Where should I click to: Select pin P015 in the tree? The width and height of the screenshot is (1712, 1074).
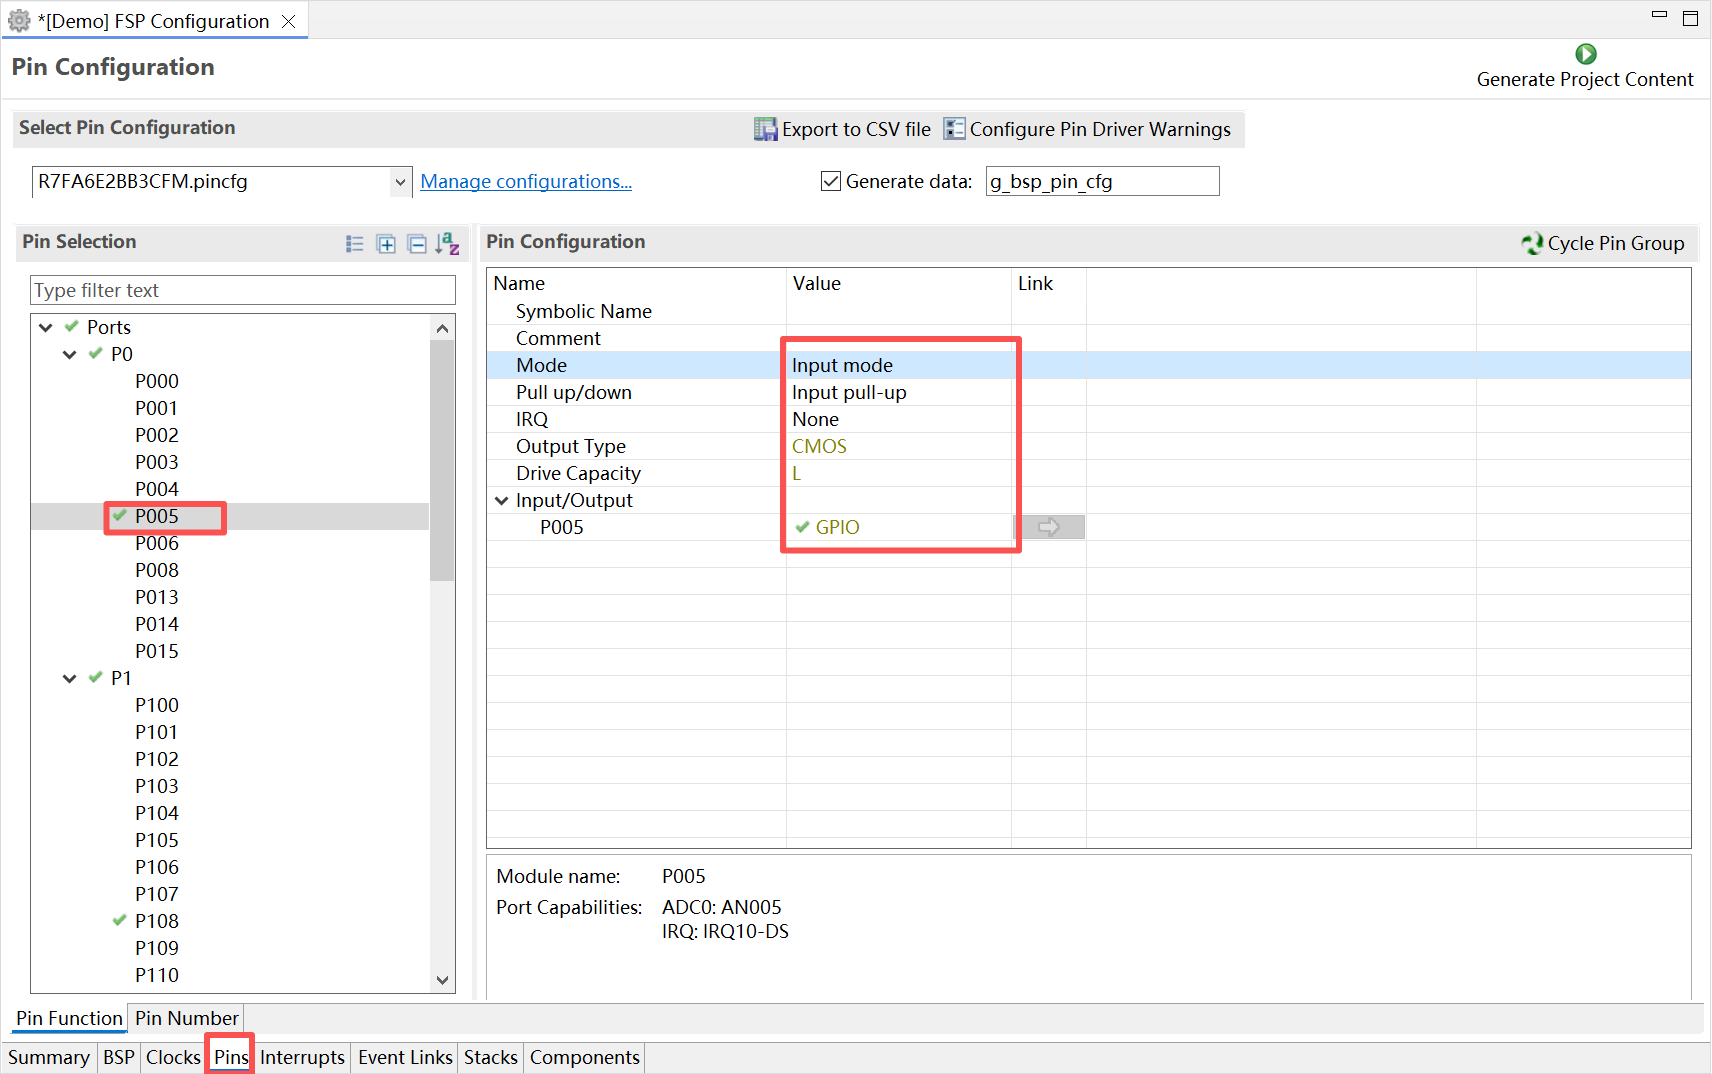157,651
